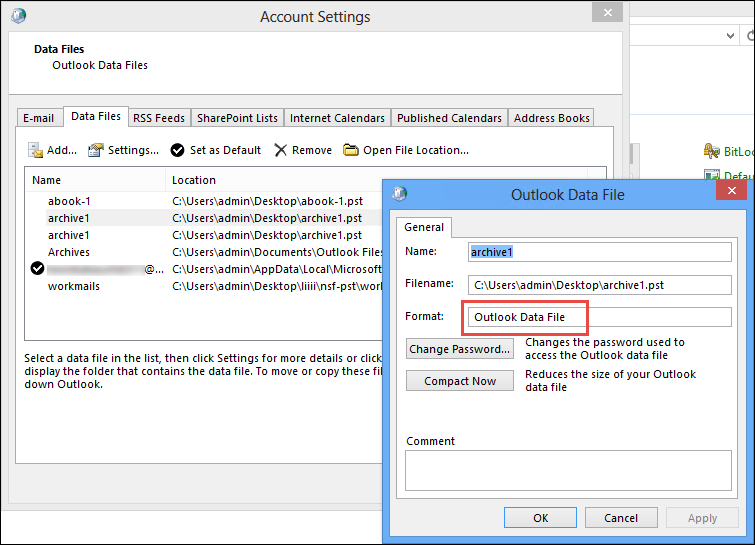Click the Compact Now button
The height and width of the screenshot is (545, 755).
tap(459, 381)
